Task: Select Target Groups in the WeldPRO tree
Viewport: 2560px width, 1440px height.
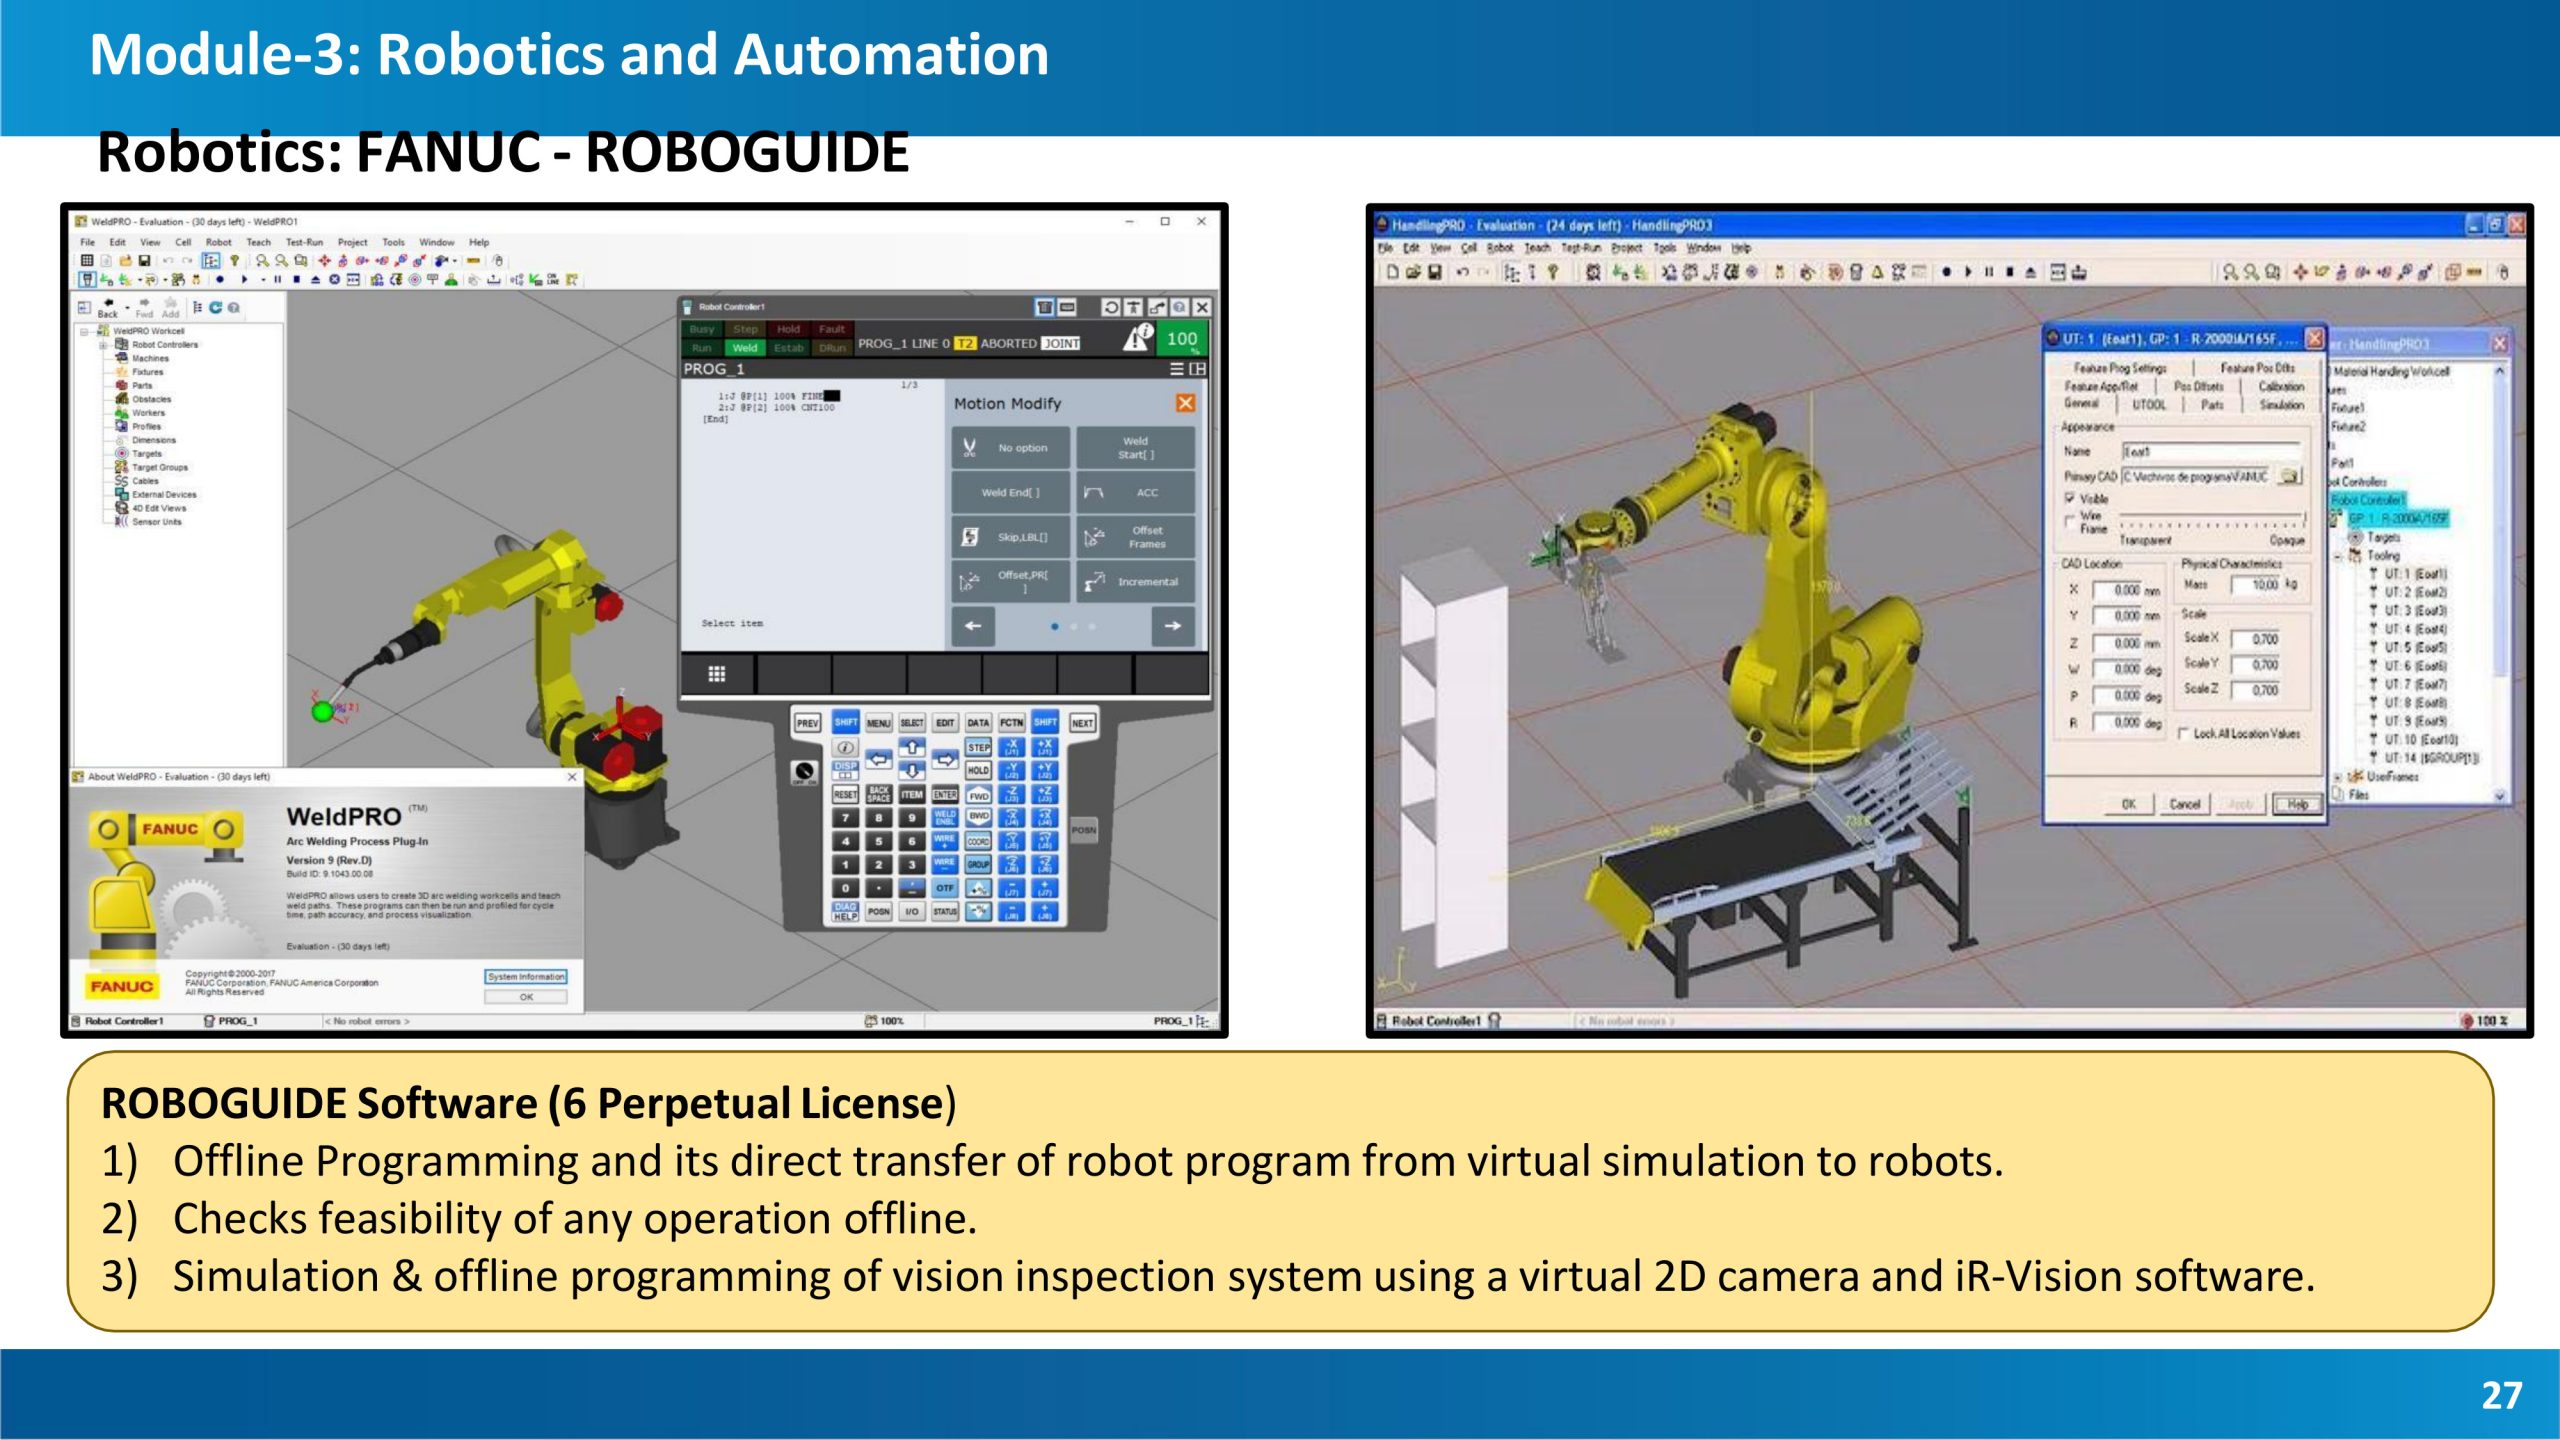Action: [x=159, y=467]
